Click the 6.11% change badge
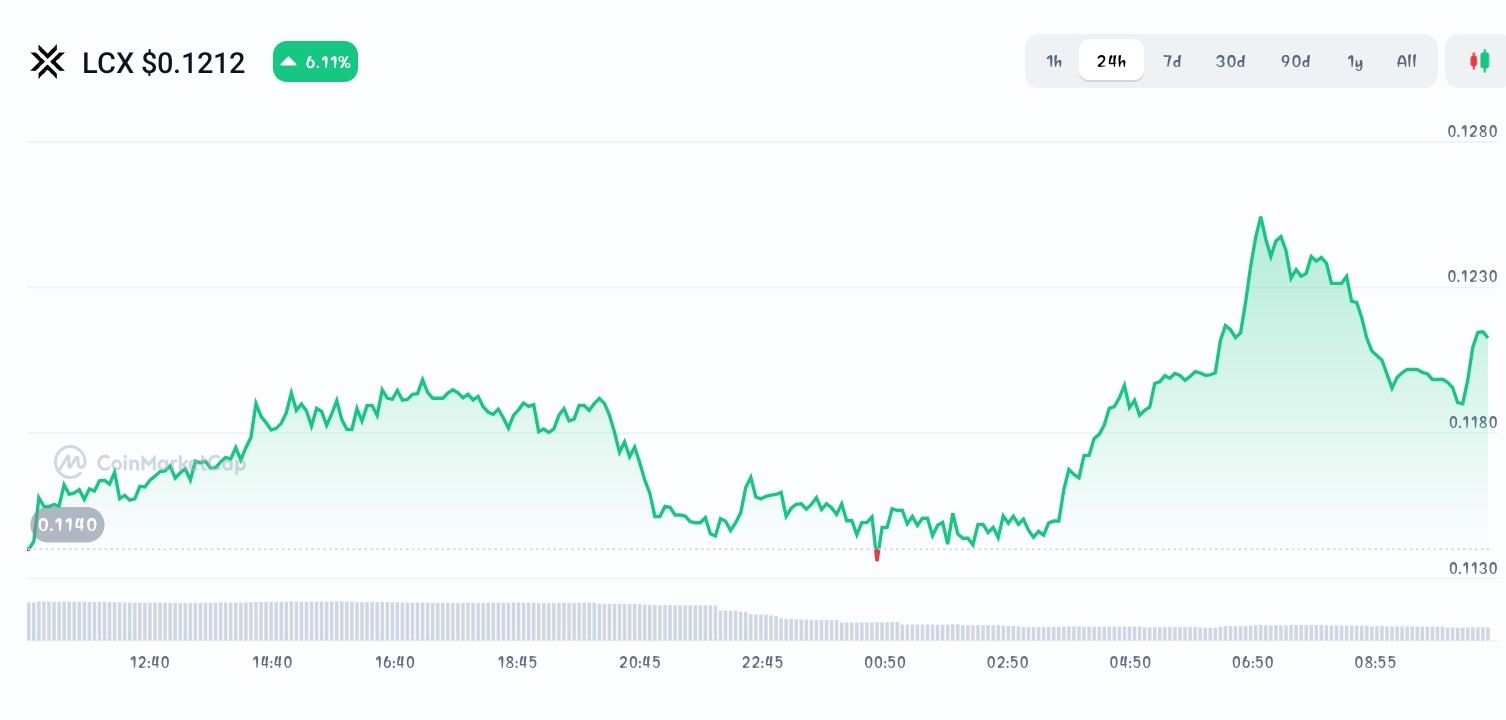This screenshot has height=720, width=1506. coord(315,62)
